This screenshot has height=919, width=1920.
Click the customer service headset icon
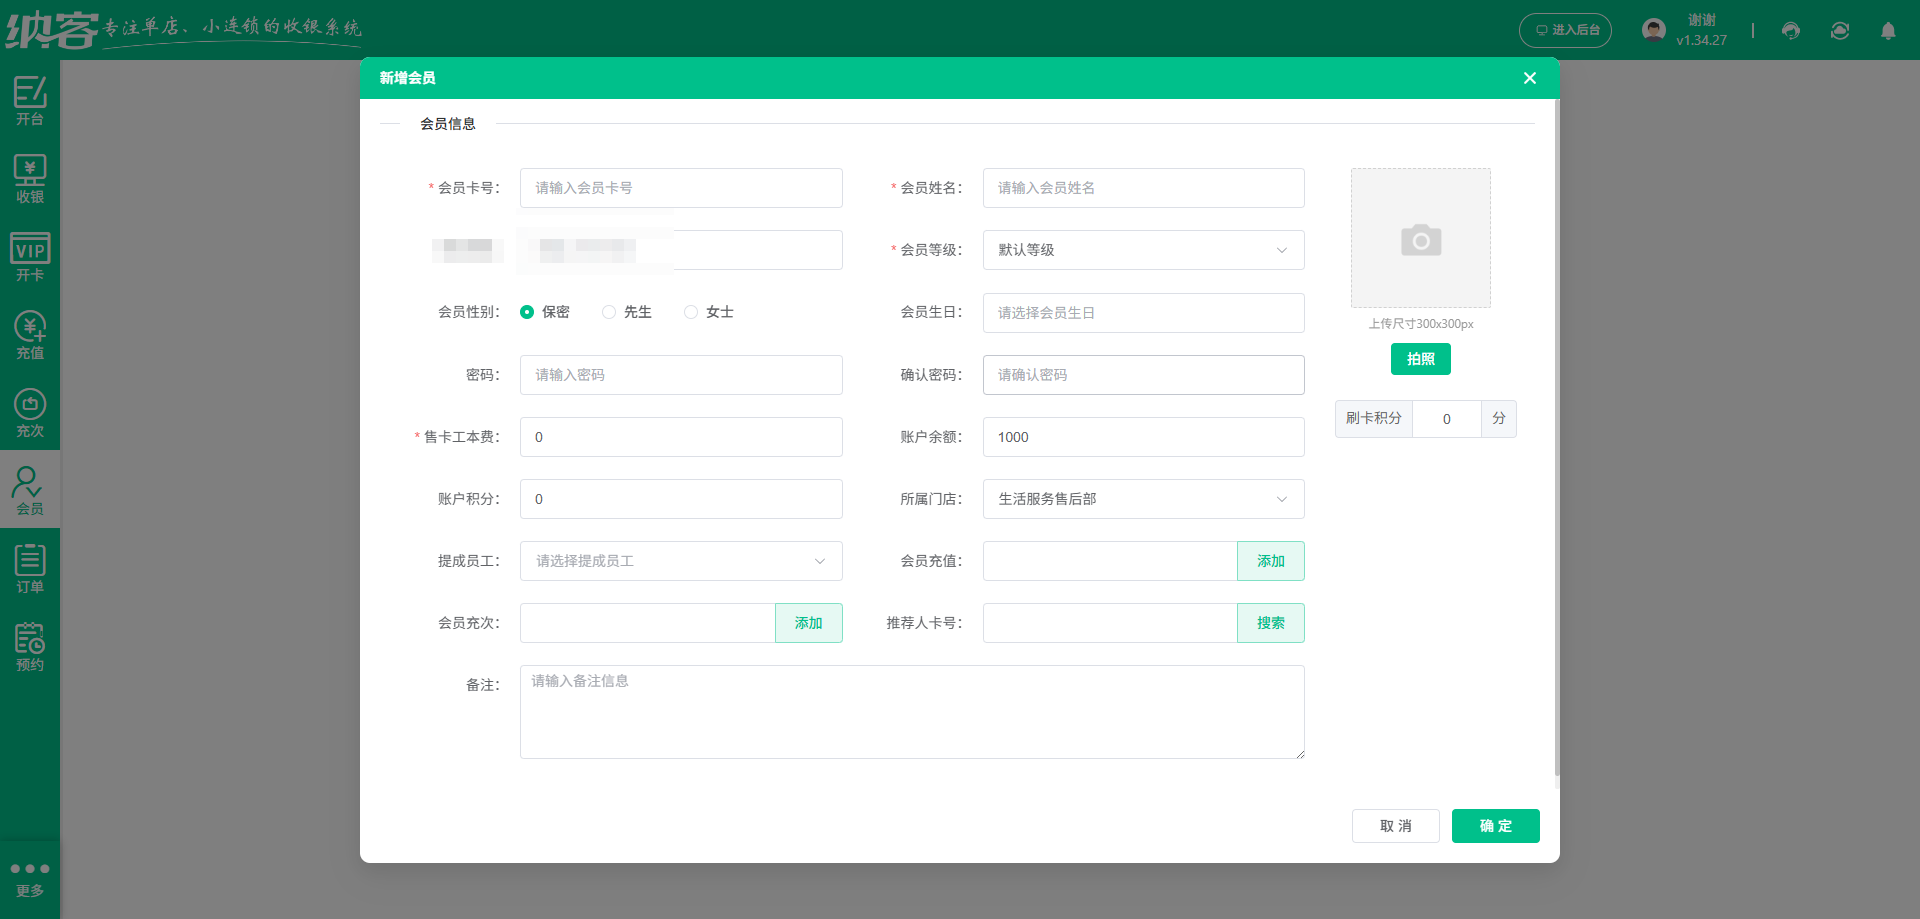1790,31
